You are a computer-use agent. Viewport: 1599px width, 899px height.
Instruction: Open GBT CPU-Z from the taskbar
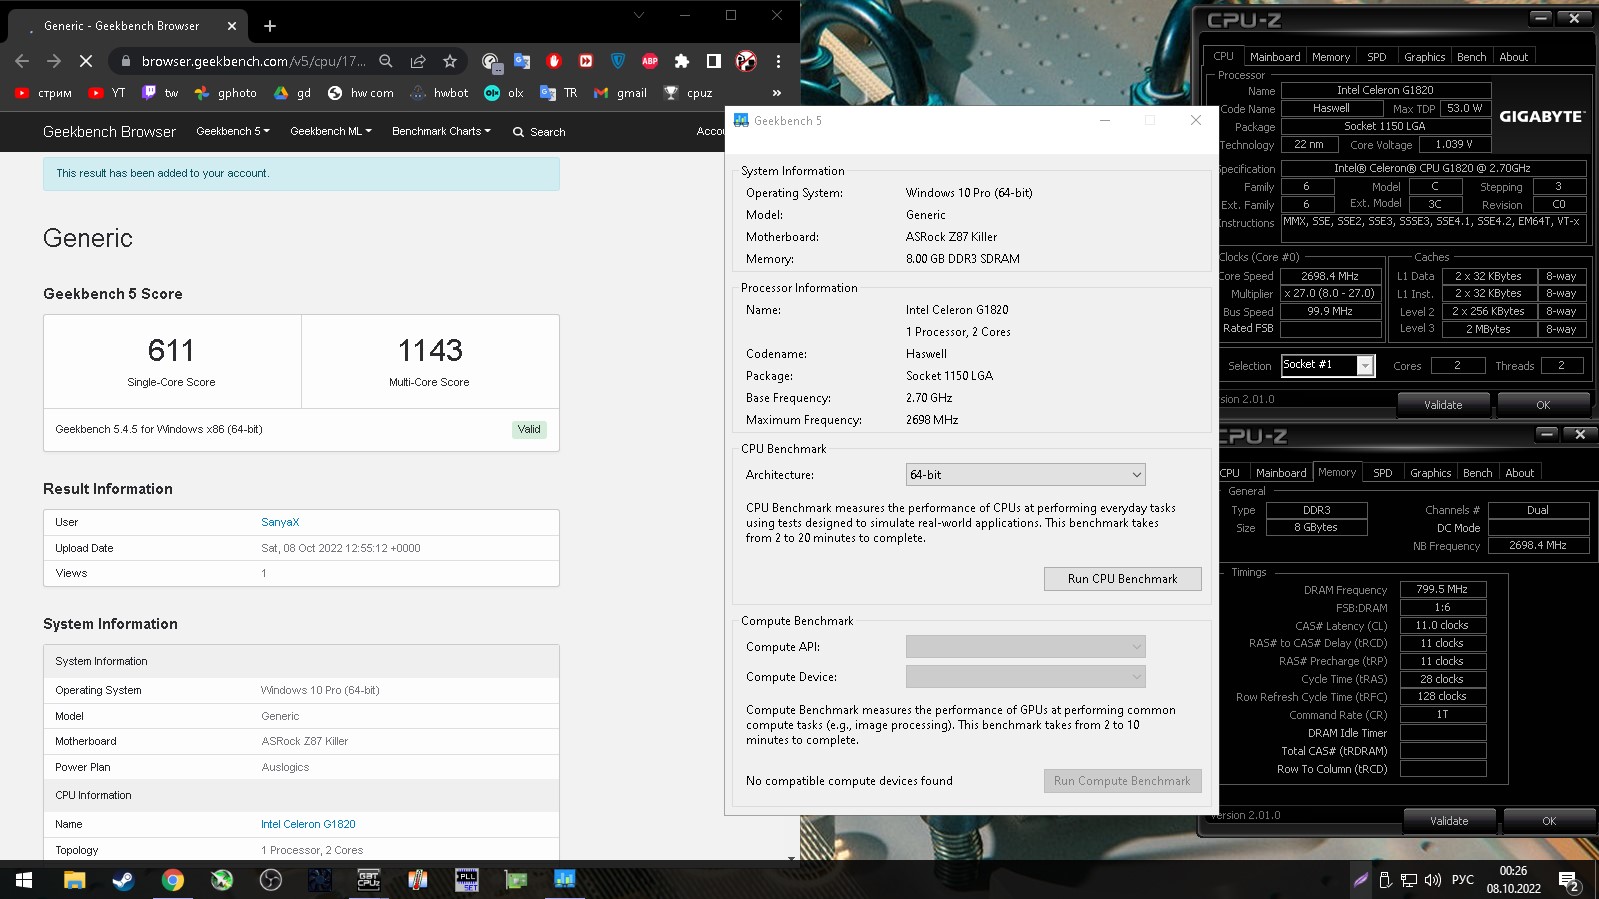point(368,880)
